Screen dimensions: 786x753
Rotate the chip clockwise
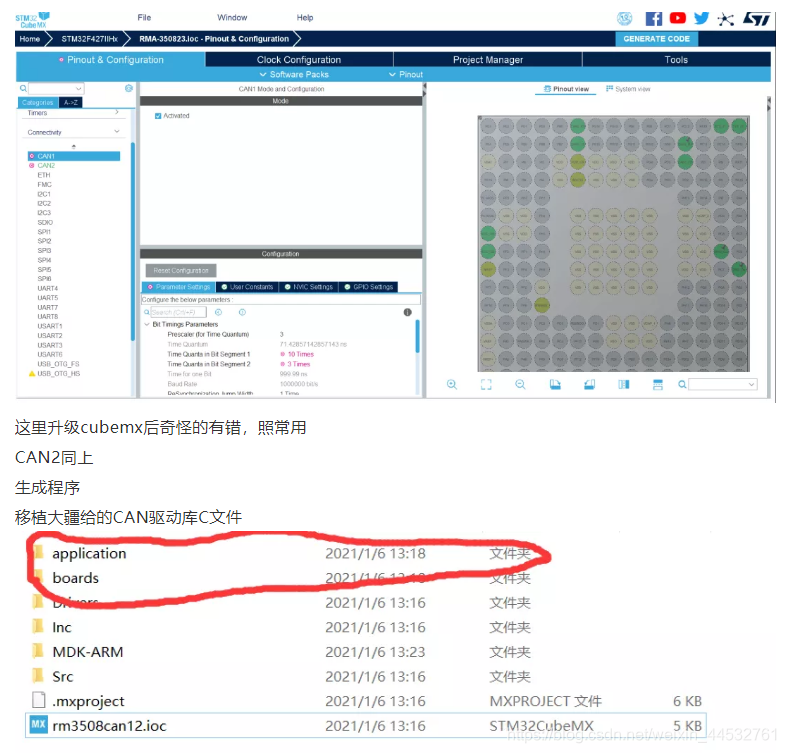555,385
